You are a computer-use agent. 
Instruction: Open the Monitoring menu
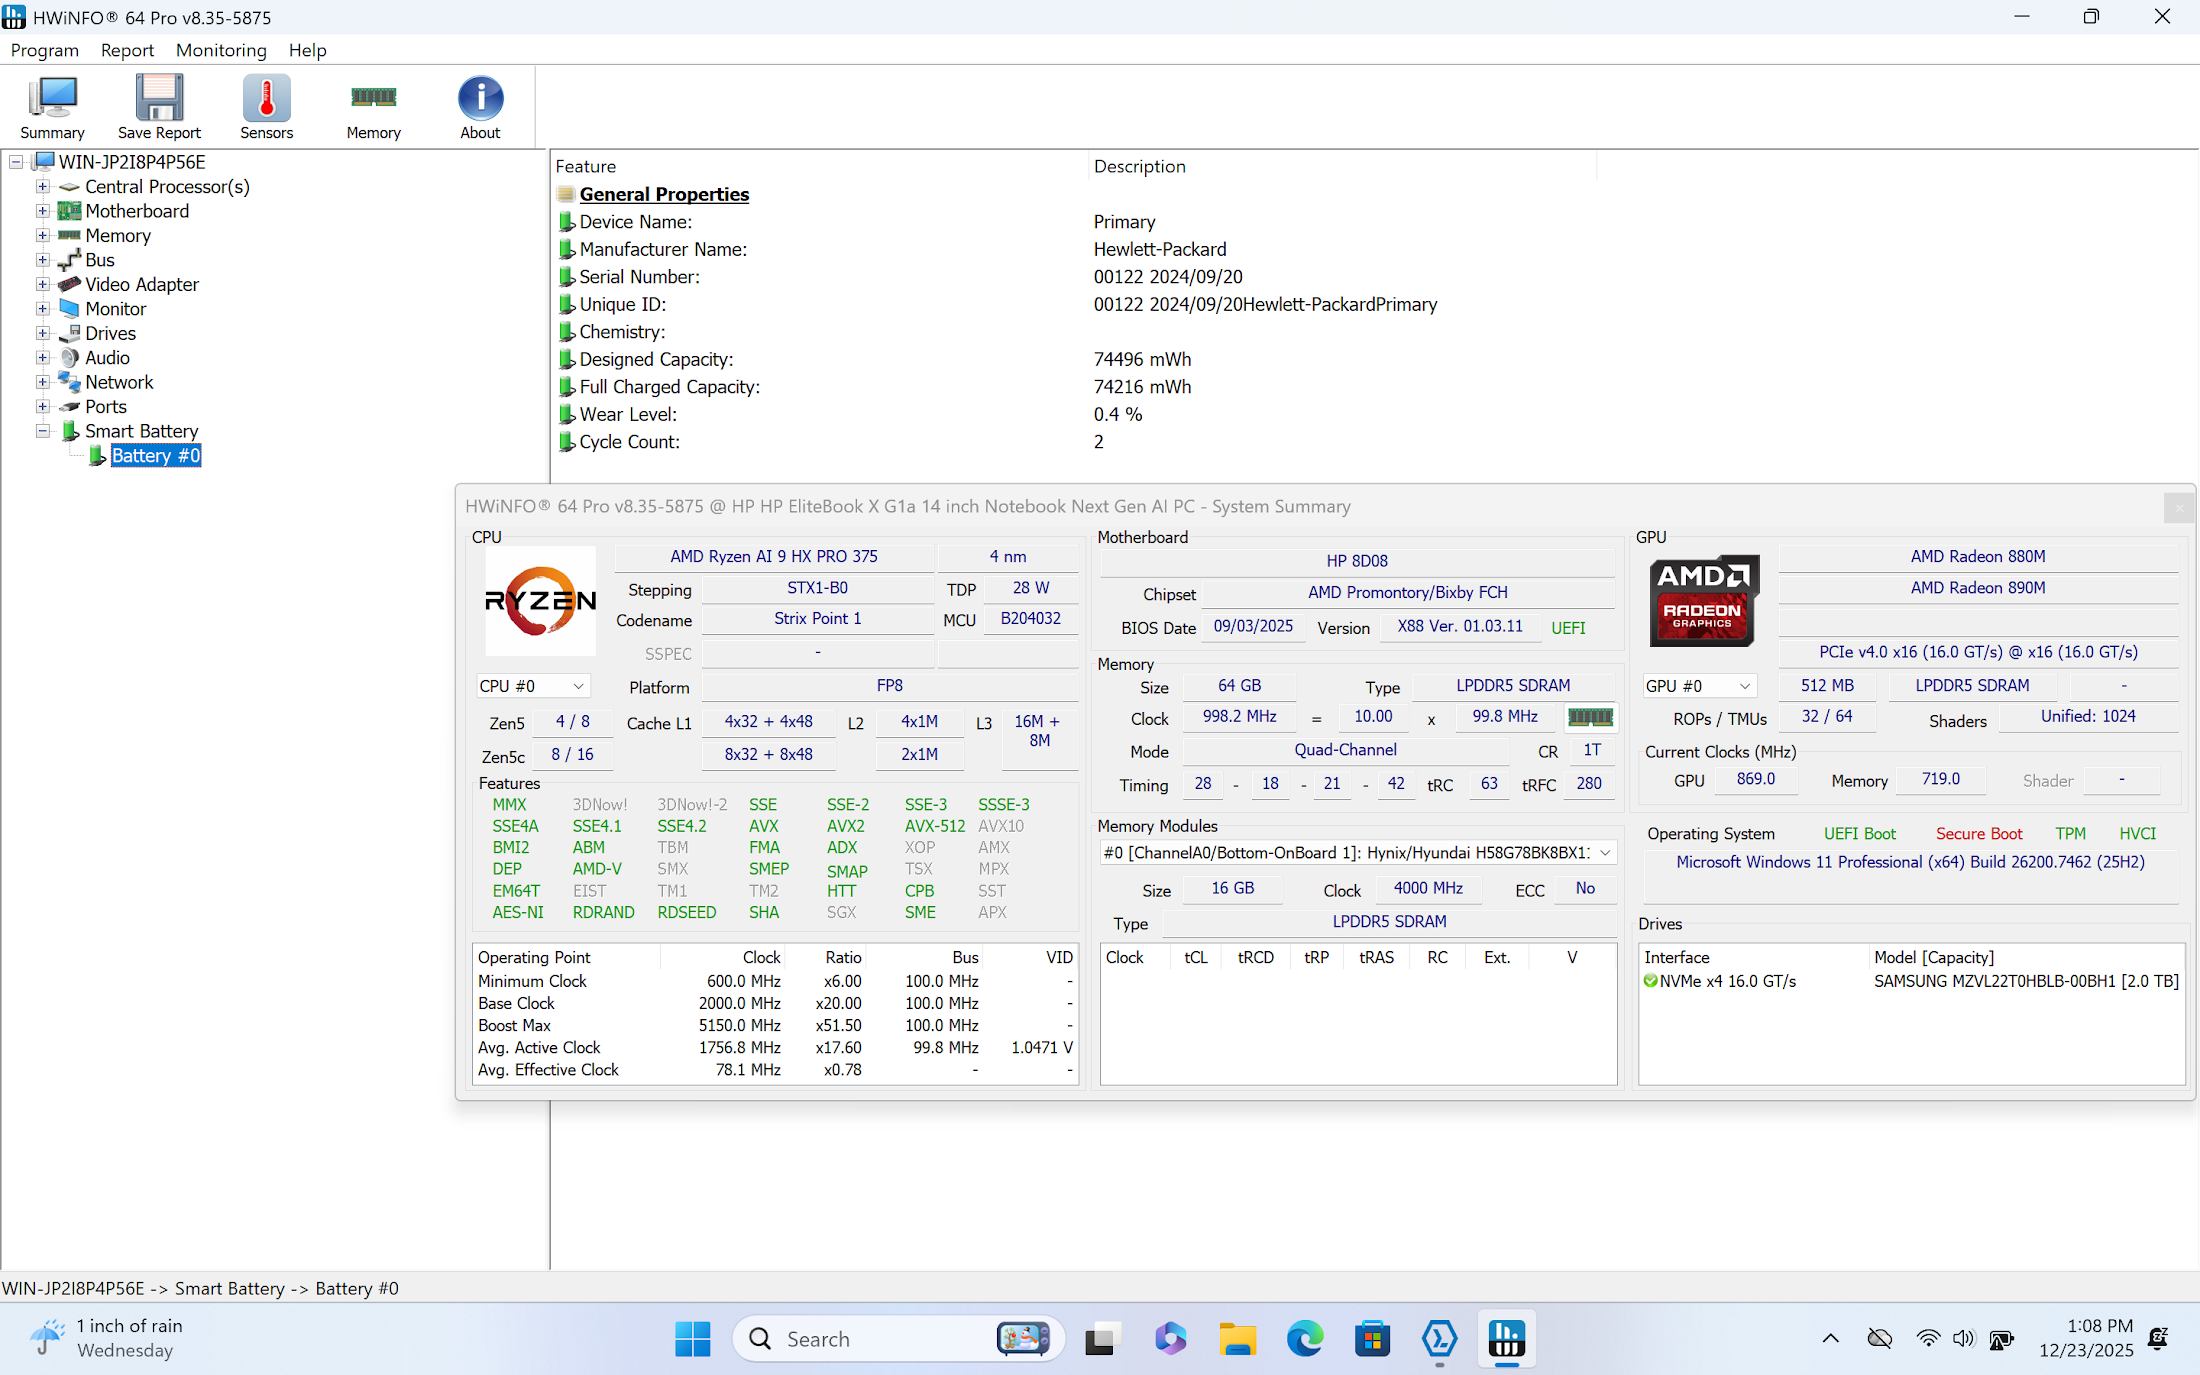(x=221, y=50)
